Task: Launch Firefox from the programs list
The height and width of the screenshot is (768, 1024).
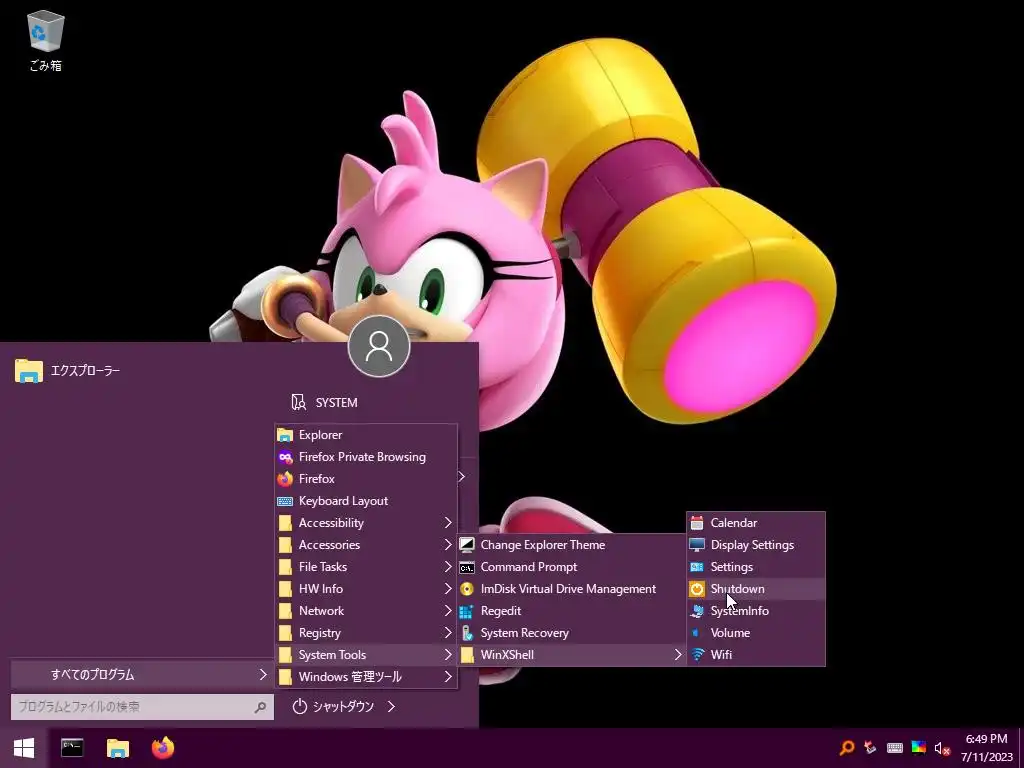Action: pos(366,479)
